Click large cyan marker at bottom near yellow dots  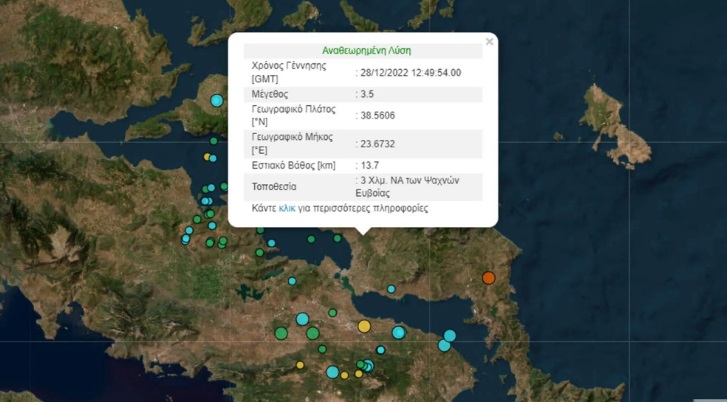pyautogui.click(x=332, y=372)
